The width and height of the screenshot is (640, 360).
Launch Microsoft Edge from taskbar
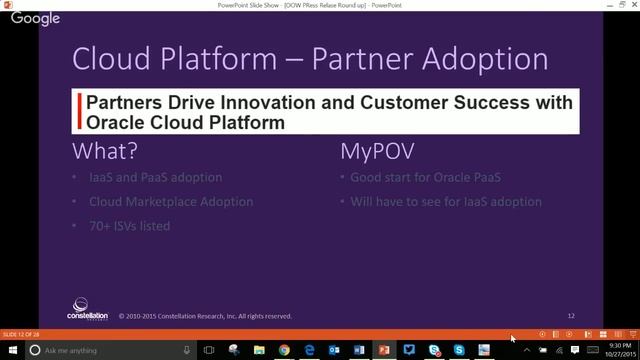(309, 350)
